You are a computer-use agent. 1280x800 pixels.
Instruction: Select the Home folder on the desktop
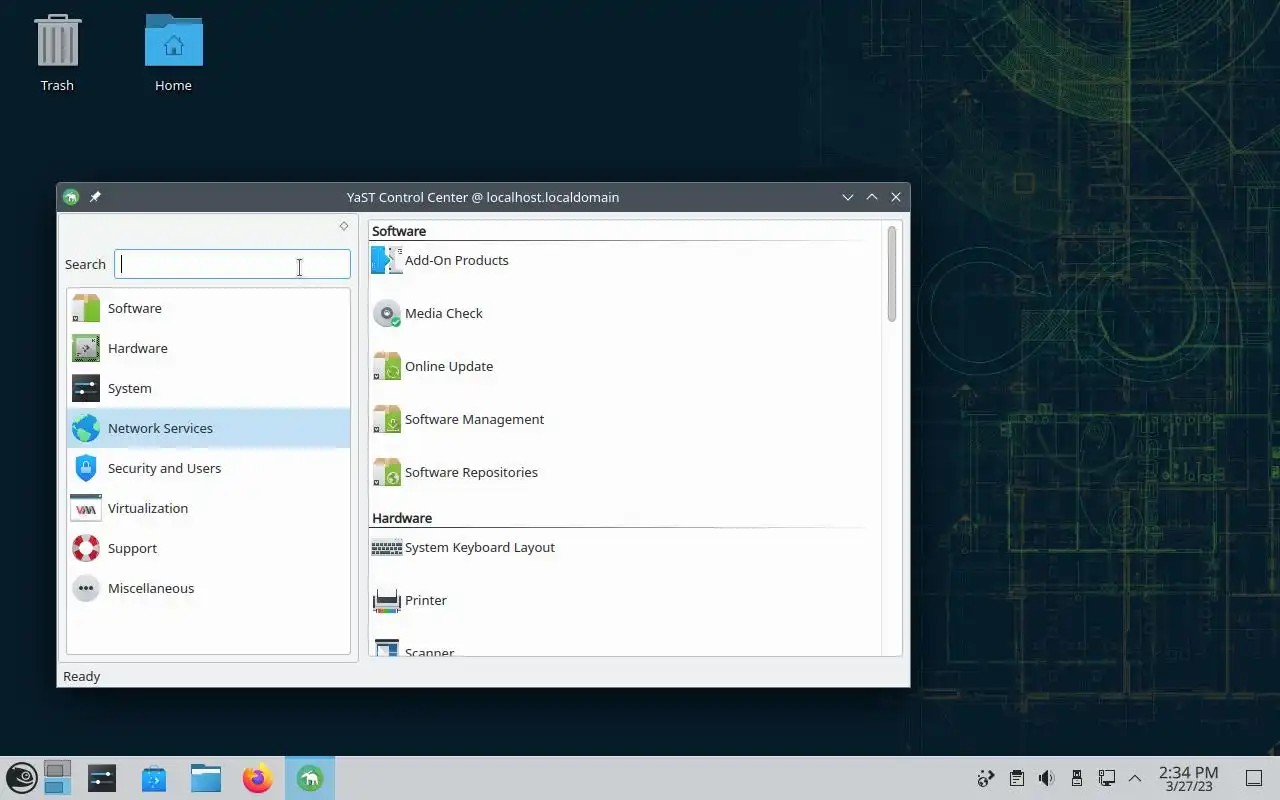pyautogui.click(x=173, y=53)
